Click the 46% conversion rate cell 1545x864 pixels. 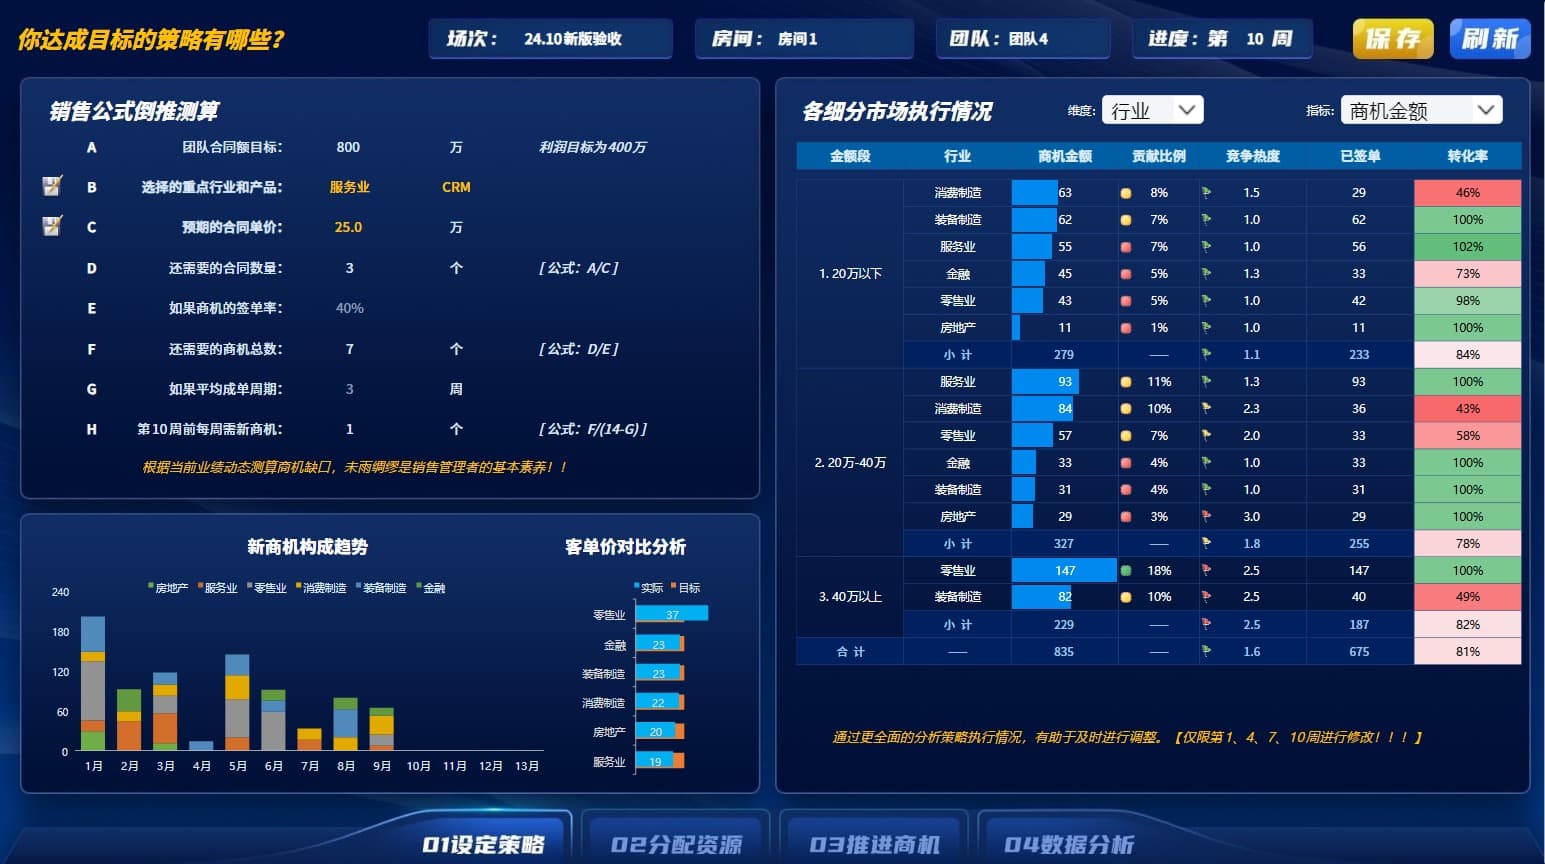click(1467, 192)
